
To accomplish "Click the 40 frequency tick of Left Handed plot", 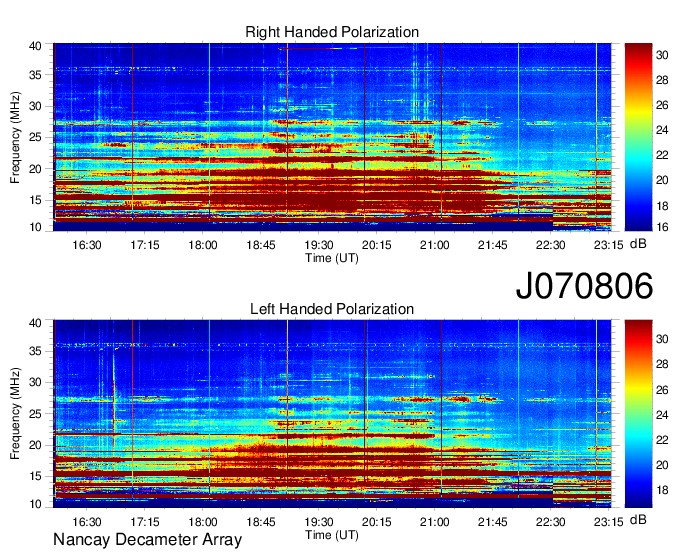I will [x=35, y=323].
